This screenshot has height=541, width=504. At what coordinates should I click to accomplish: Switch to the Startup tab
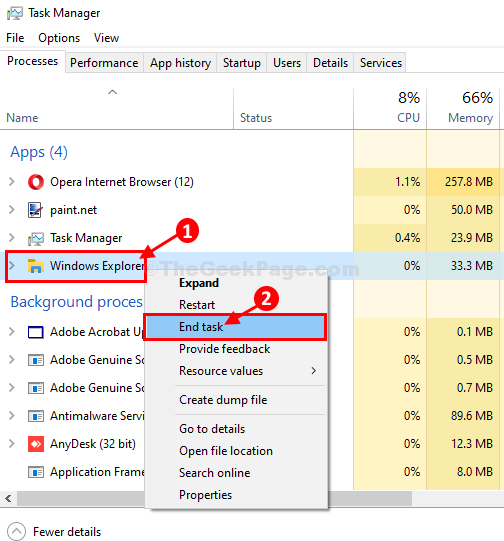[241, 63]
